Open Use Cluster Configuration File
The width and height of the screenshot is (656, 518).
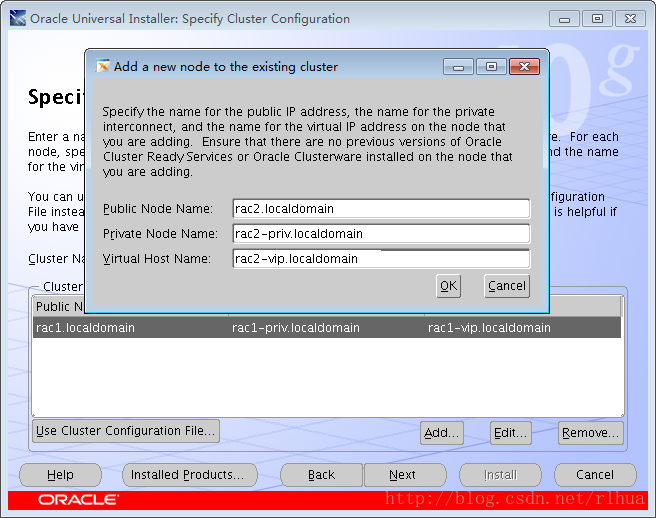(x=126, y=431)
